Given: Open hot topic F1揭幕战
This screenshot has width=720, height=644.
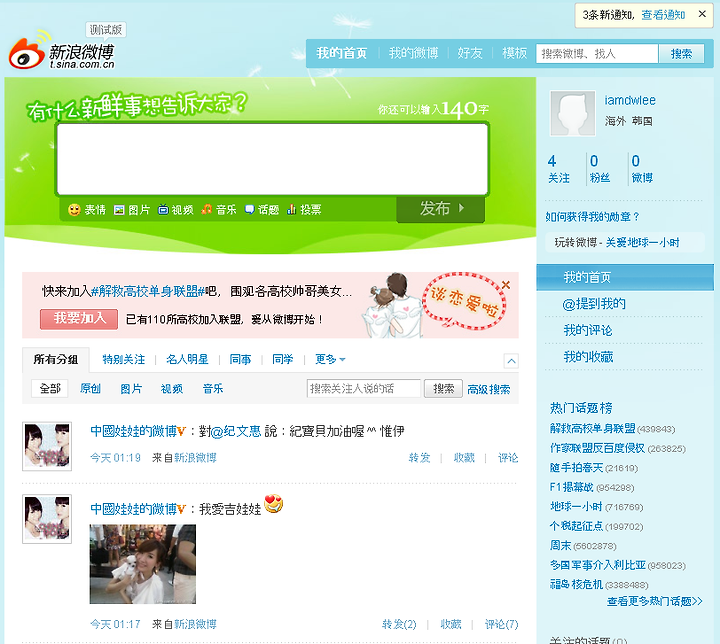Looking at the screenshot, I should coord(572,487).
